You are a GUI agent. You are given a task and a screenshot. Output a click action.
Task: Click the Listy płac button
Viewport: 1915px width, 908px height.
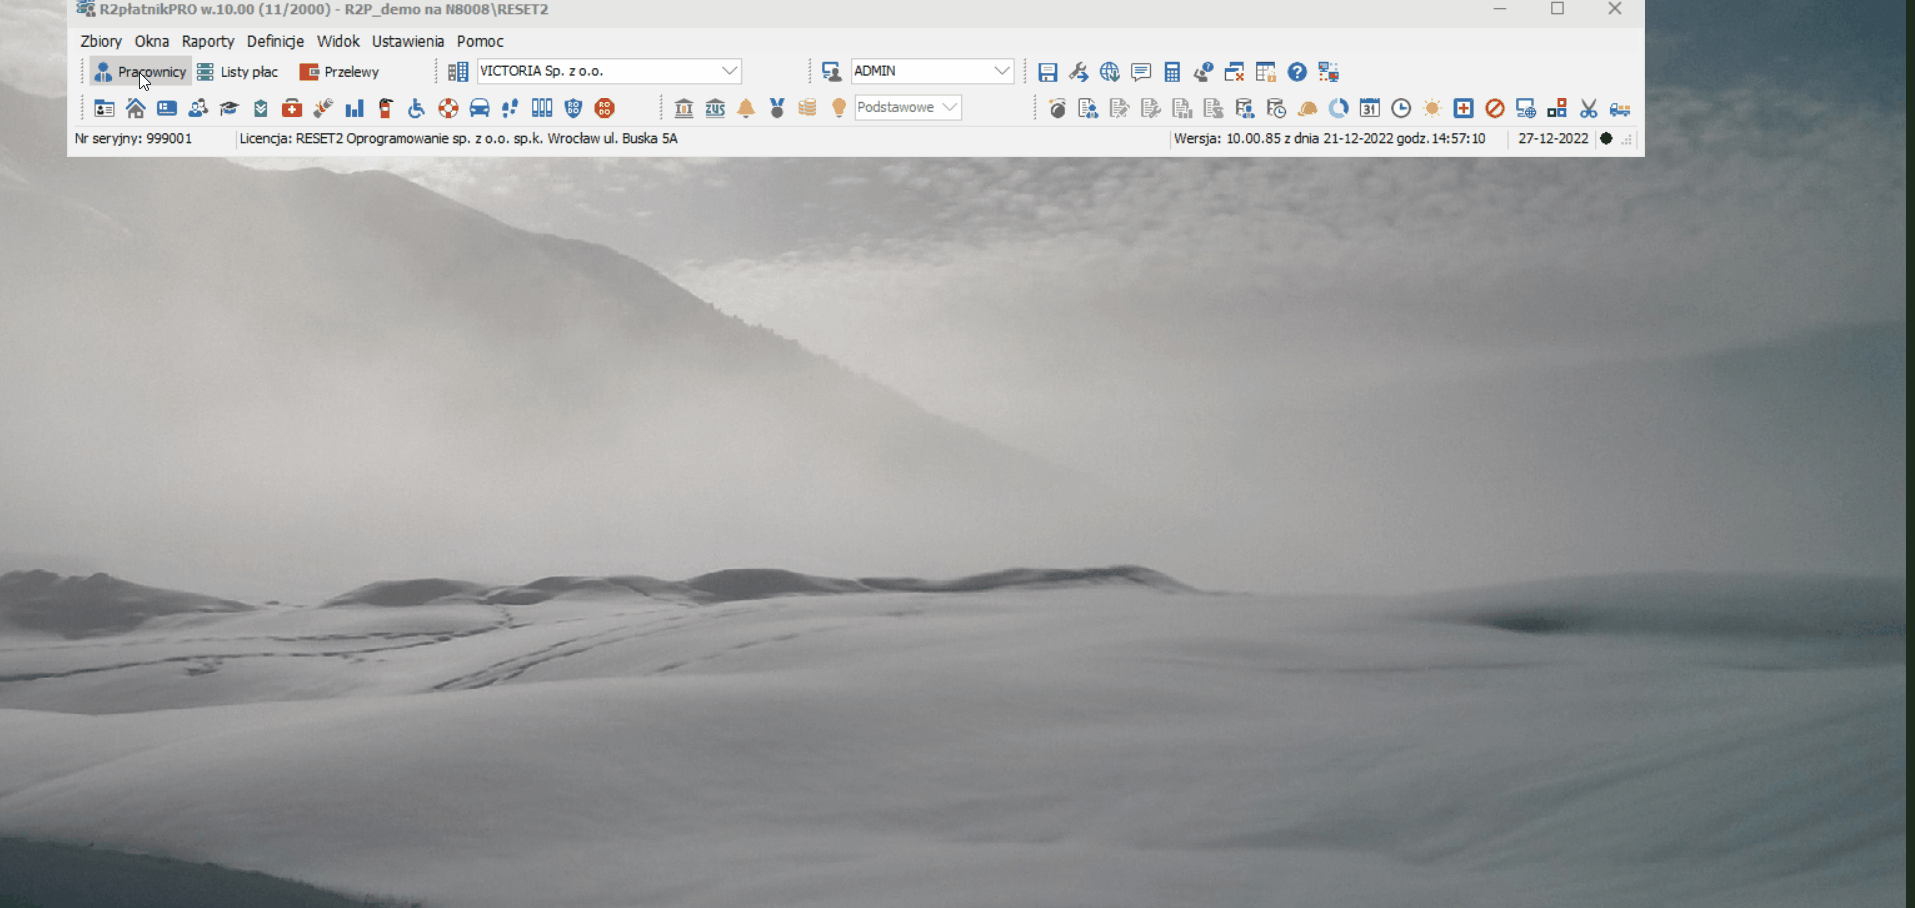point(238,72)
